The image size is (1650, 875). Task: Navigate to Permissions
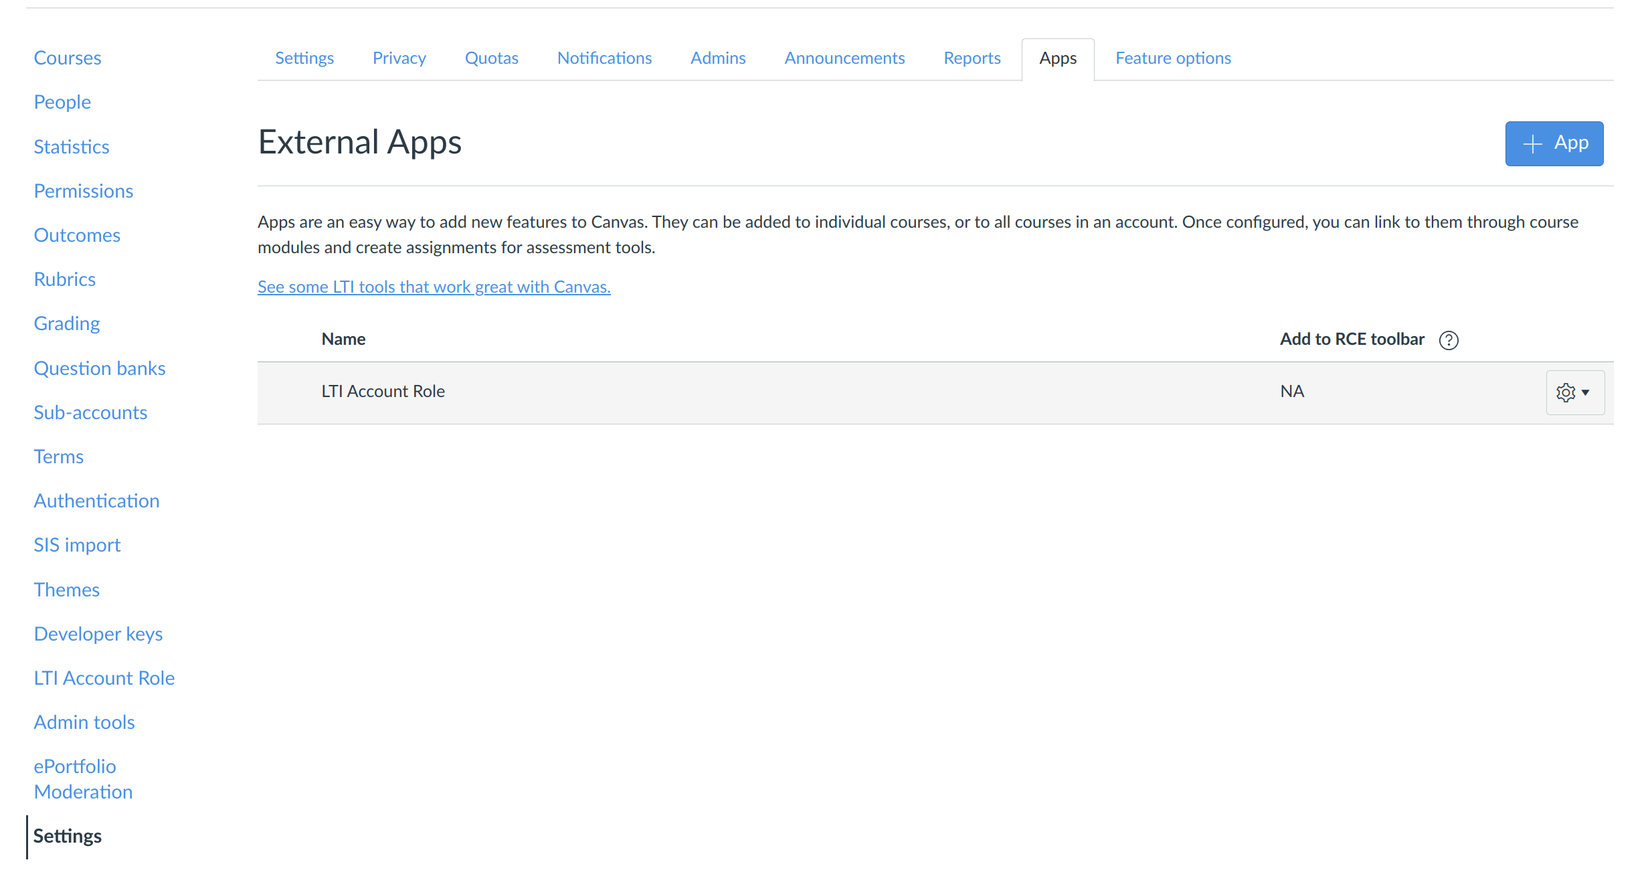click(83, 191)
